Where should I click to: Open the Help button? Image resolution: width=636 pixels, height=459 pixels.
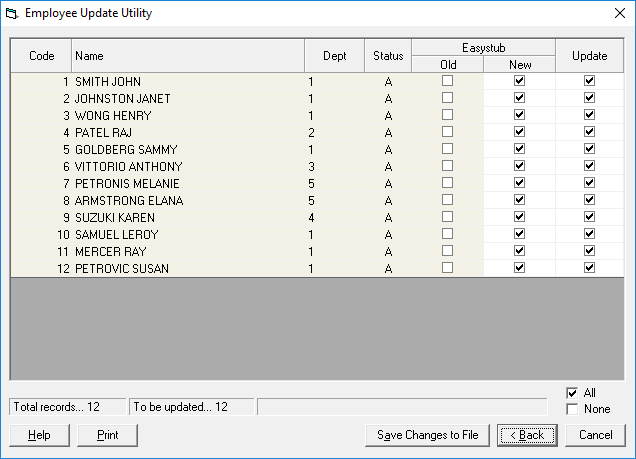(39, 435)
